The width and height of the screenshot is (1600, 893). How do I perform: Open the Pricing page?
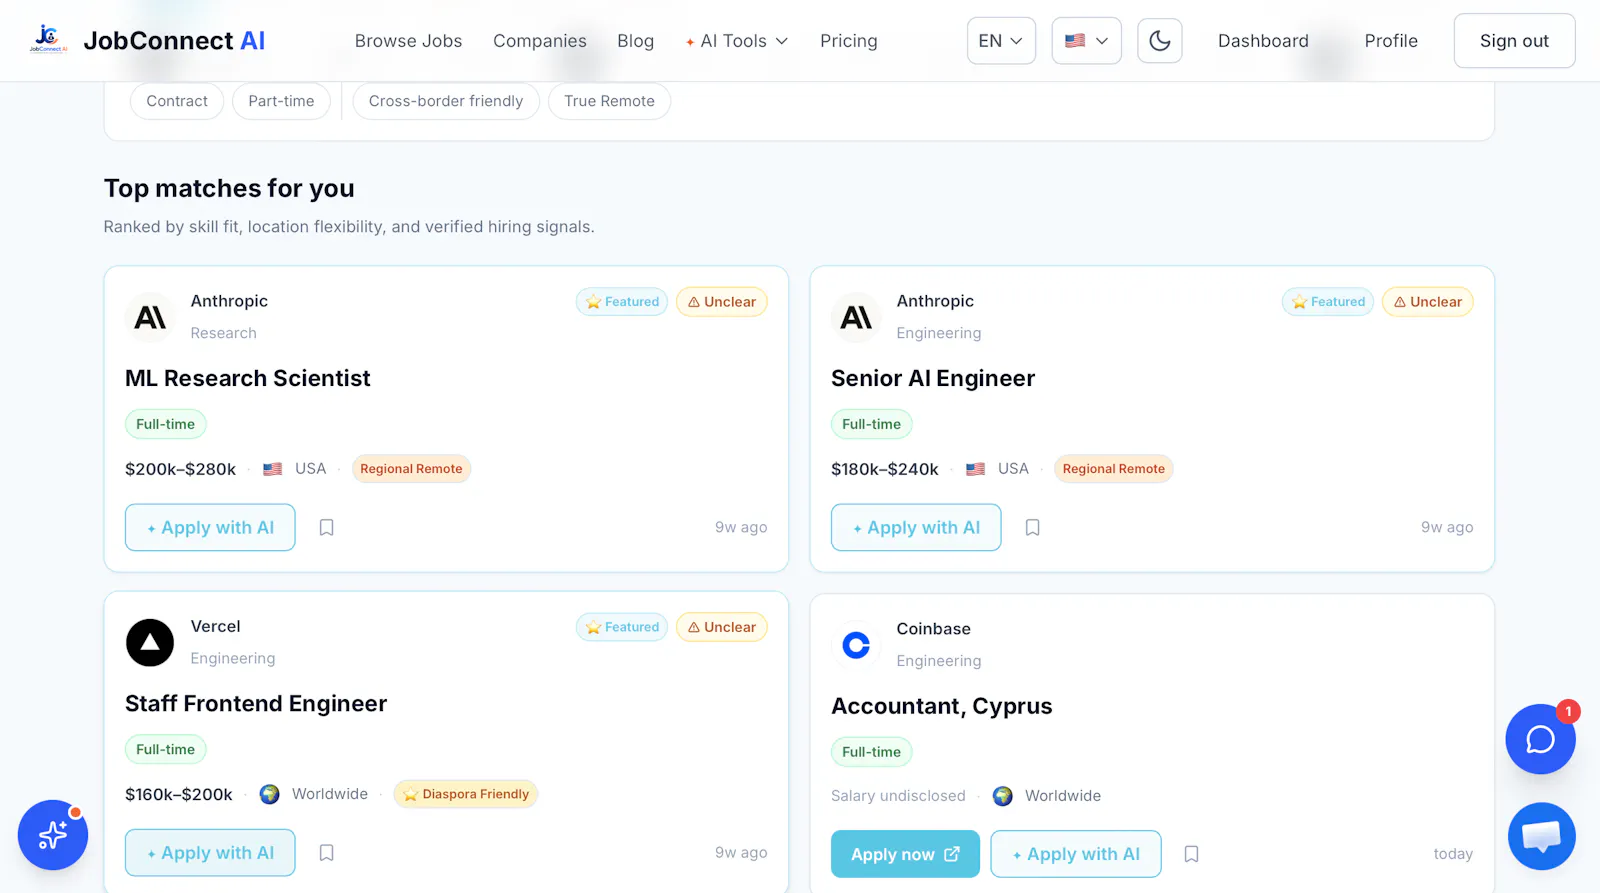pyautogui.click(x=849, y=41)
